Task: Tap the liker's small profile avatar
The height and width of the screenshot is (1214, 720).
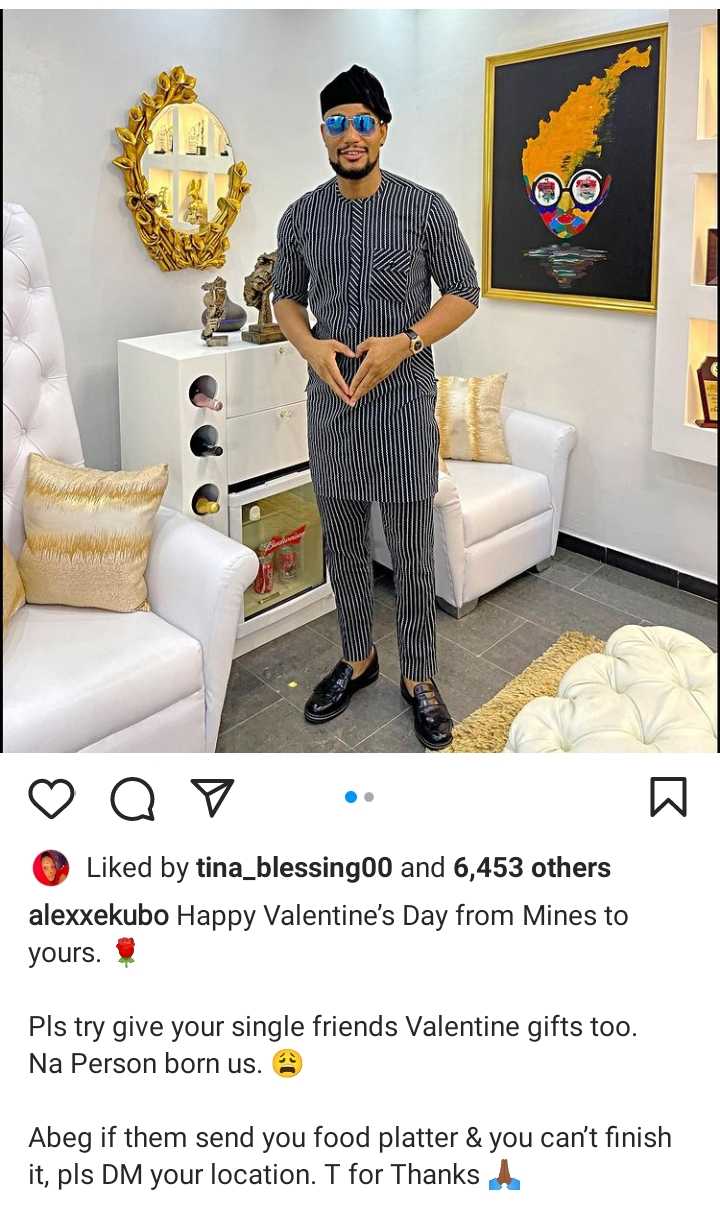Action: [x=51, y=868]
